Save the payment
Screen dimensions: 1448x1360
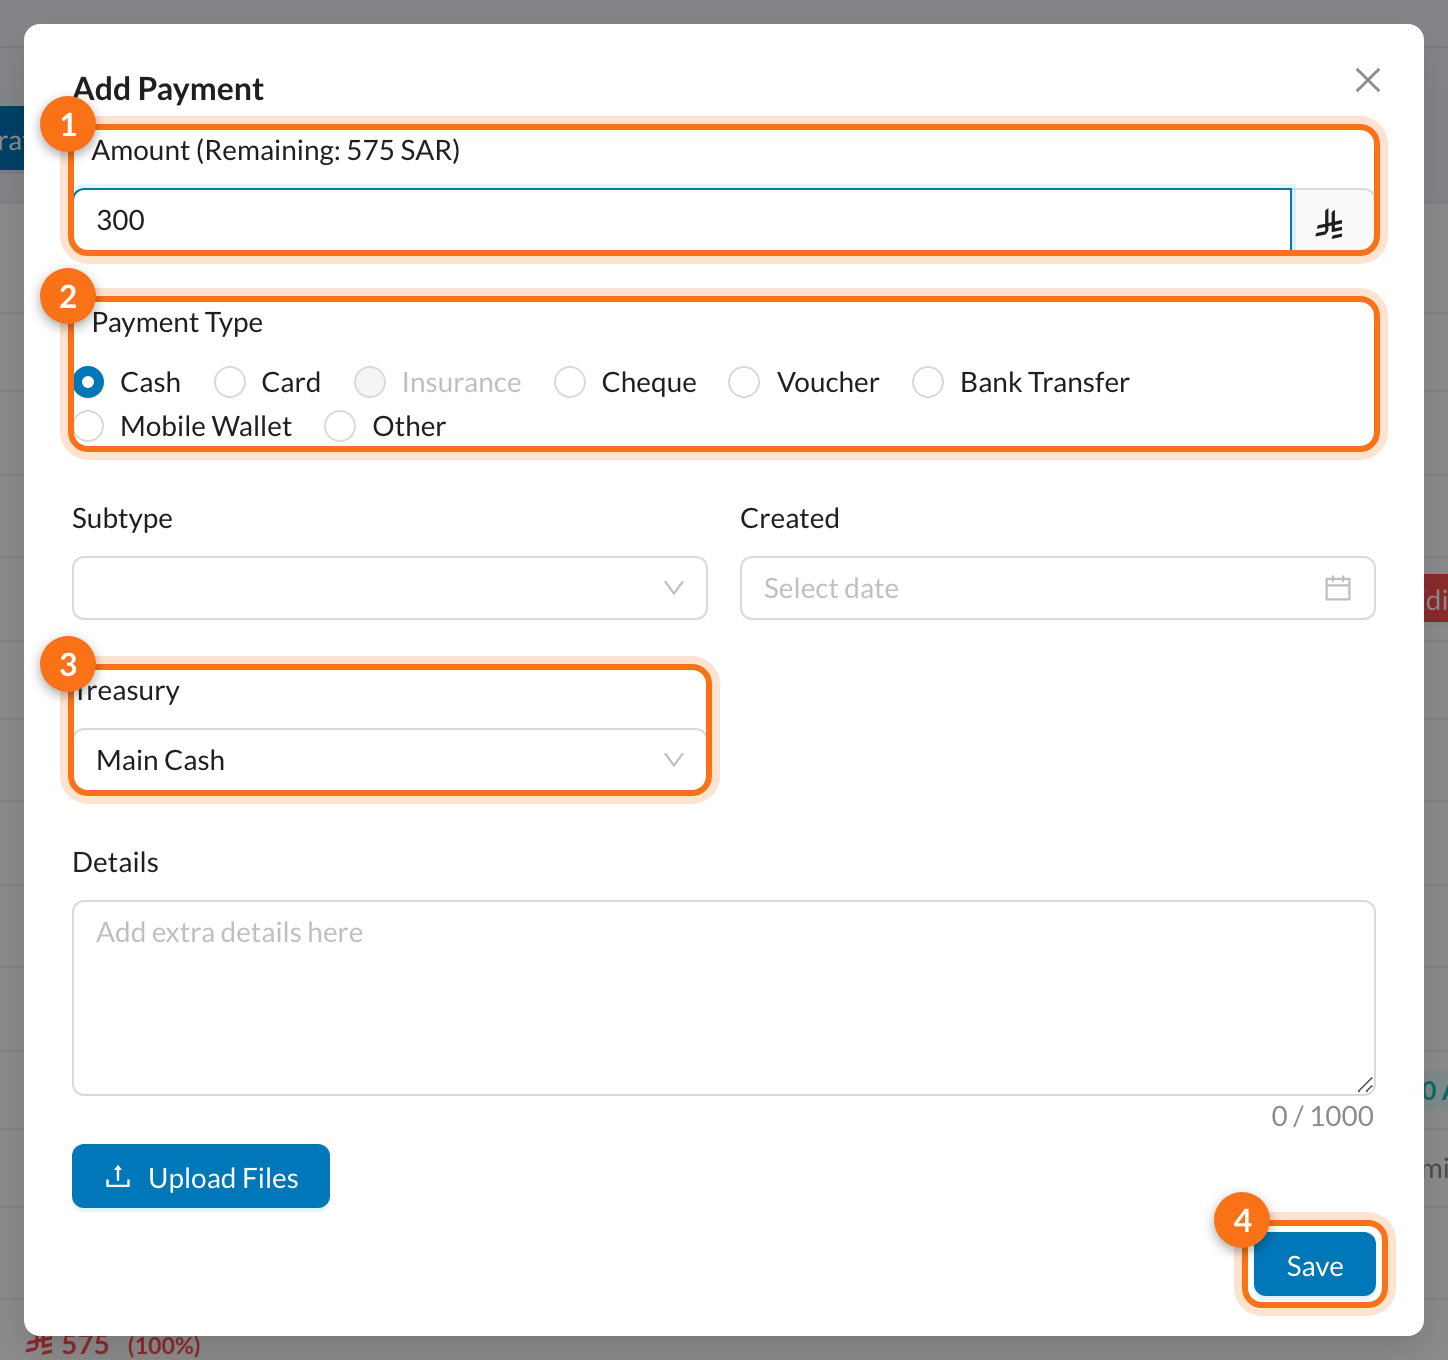tap(1315, 1266)
